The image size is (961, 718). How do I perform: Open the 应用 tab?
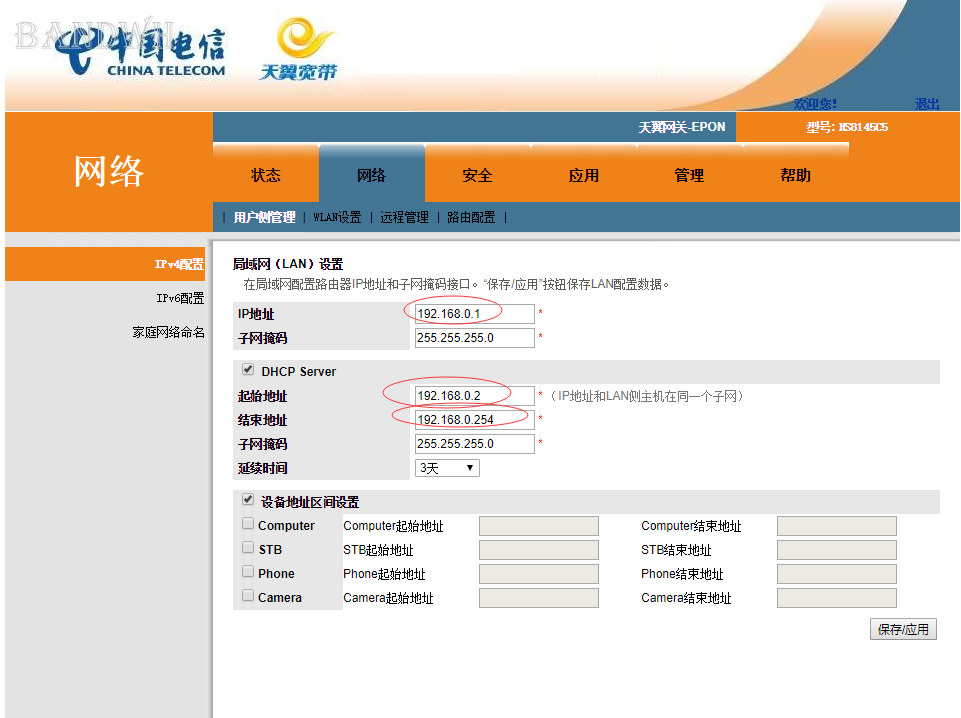(583, 176)
